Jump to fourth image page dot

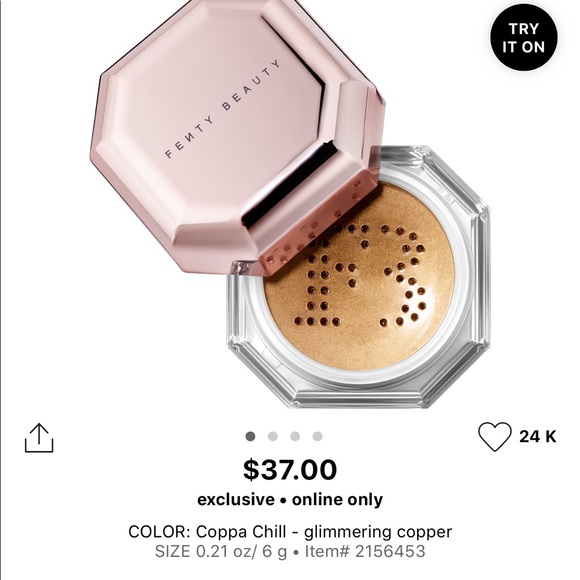[317, 436]
